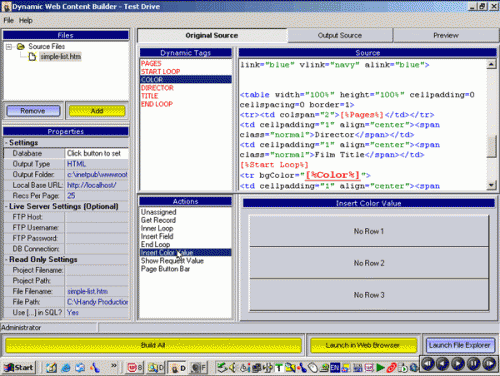
Task: Click the Use [...] in SQL? Yes value
Action: tap(97, 313)
